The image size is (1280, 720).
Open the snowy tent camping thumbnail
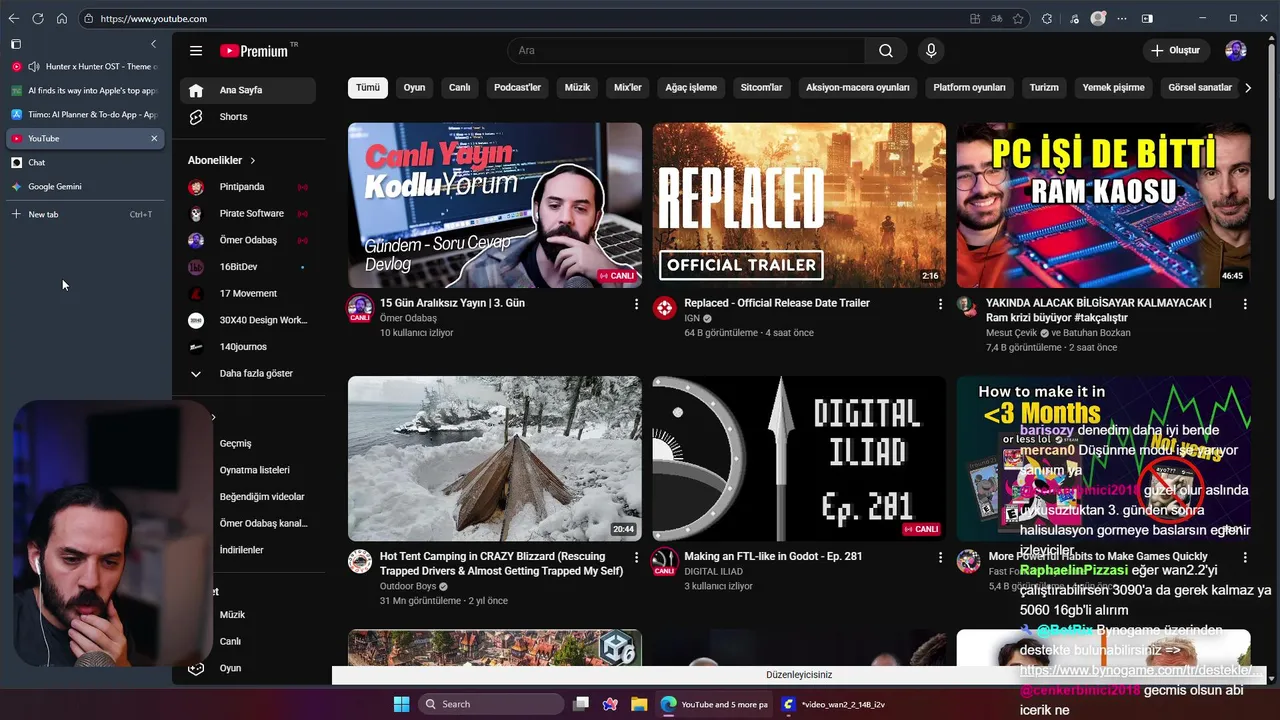495,459
